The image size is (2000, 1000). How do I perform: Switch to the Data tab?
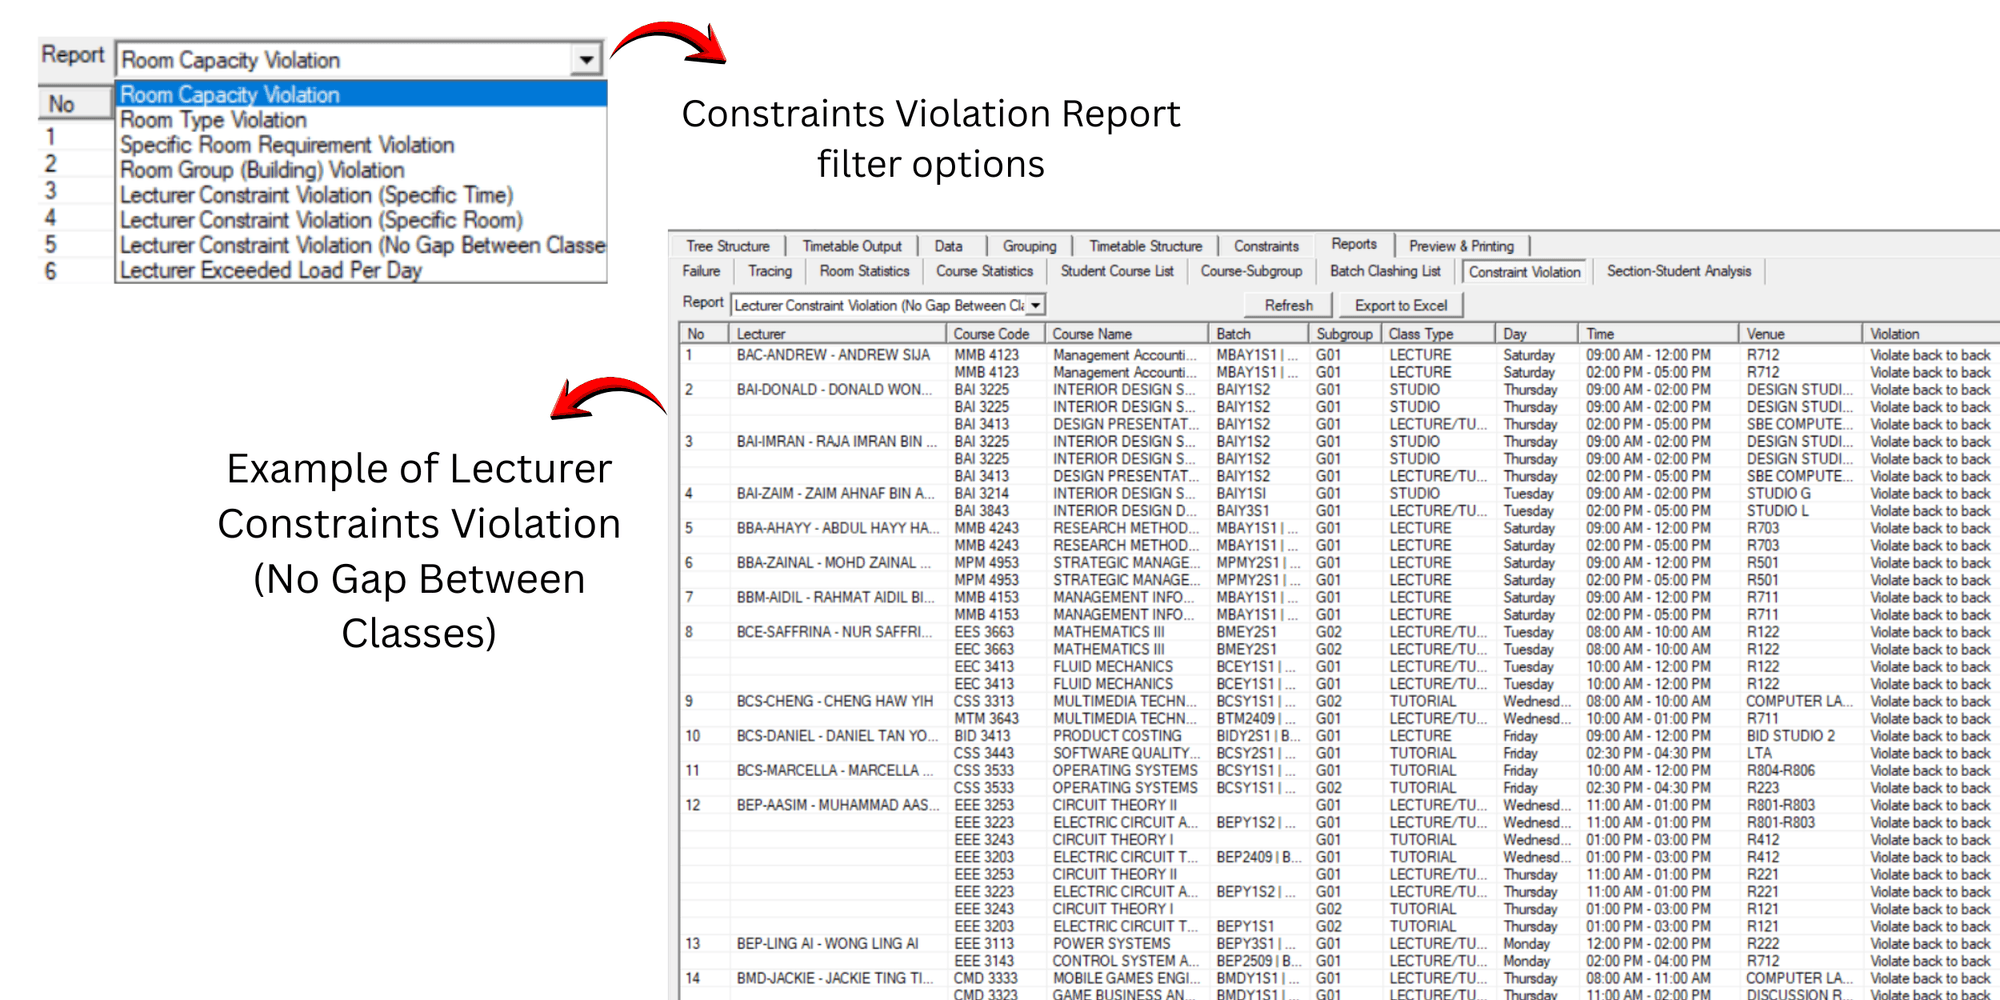click(x=949, y=246)
